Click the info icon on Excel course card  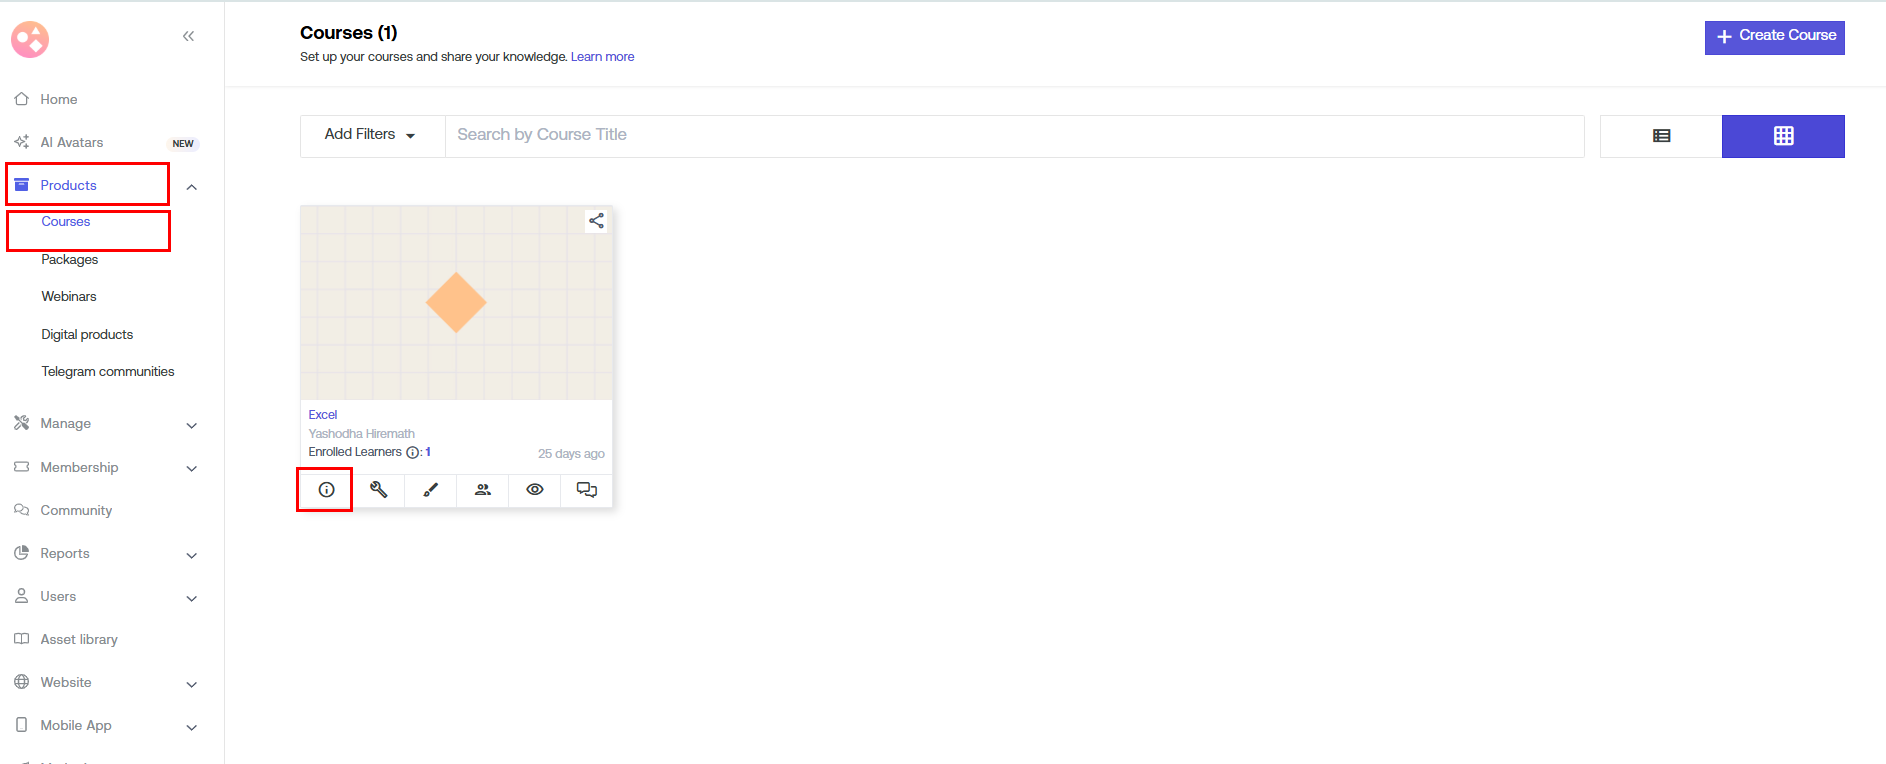pos(326,490)
